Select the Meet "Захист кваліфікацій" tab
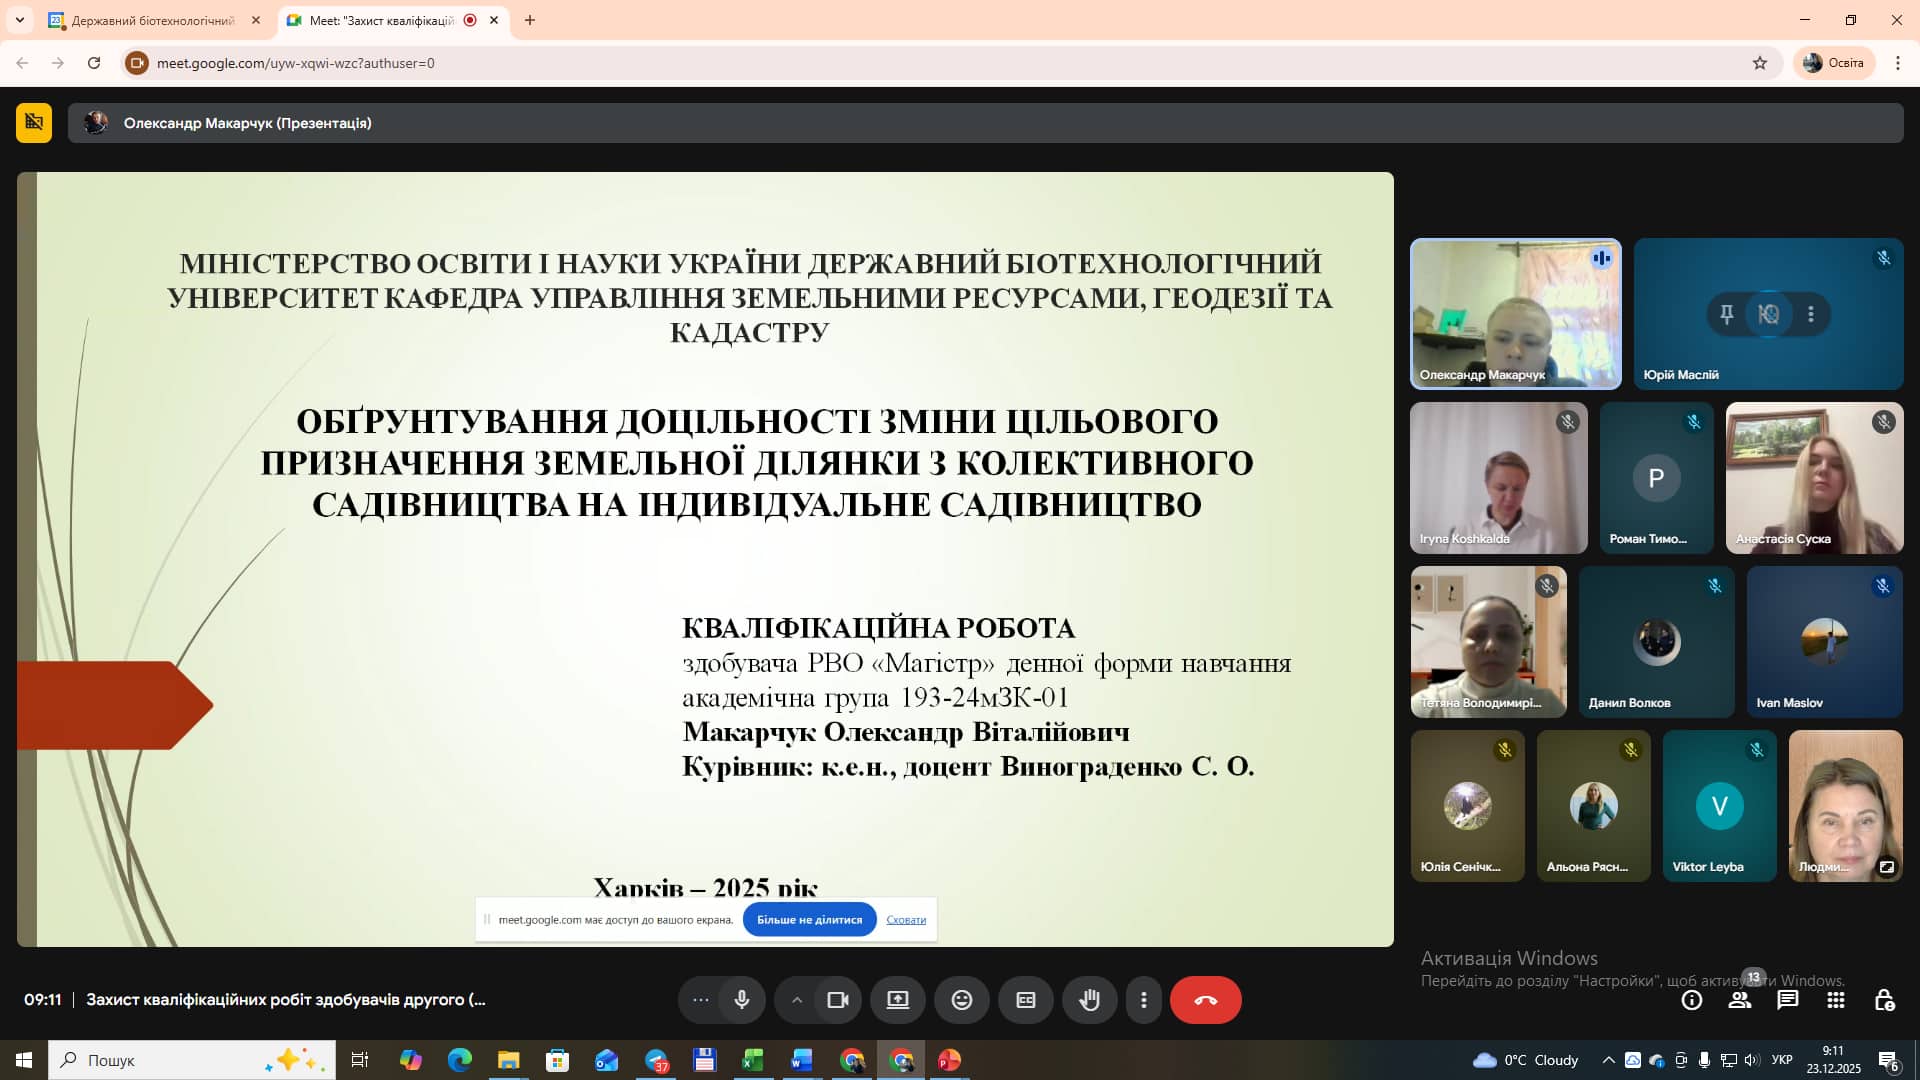 [382, 20]
